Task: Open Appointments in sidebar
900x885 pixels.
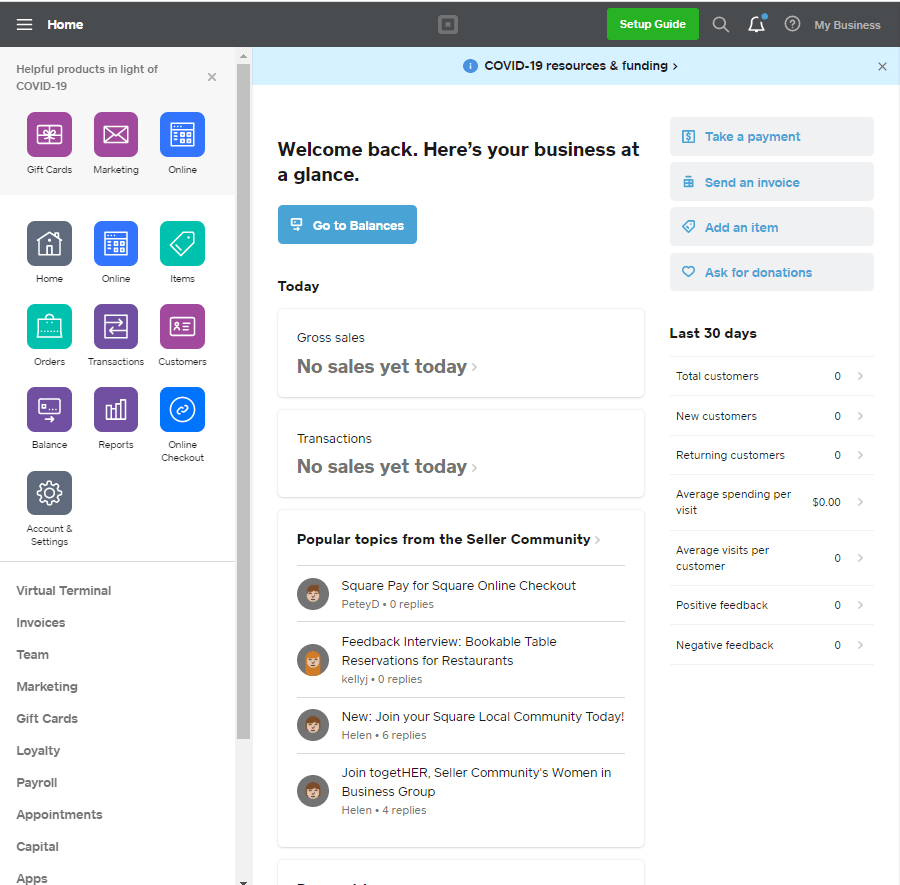Action: click(59, 815)
